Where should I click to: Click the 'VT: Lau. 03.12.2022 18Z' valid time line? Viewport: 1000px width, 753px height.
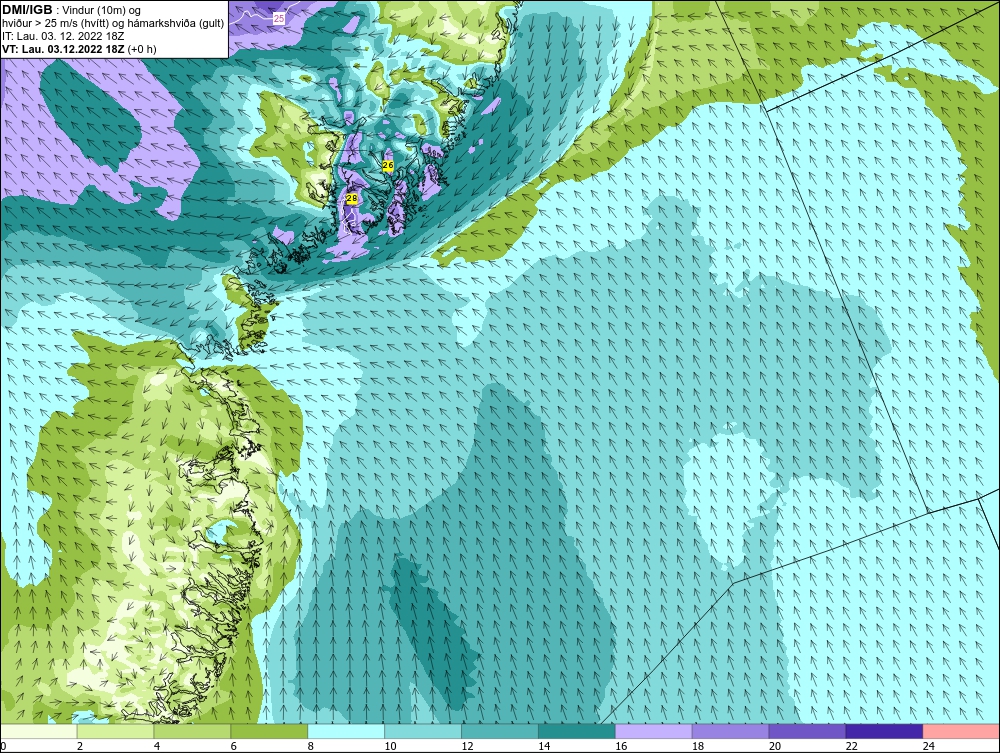[x=79, y=49]
